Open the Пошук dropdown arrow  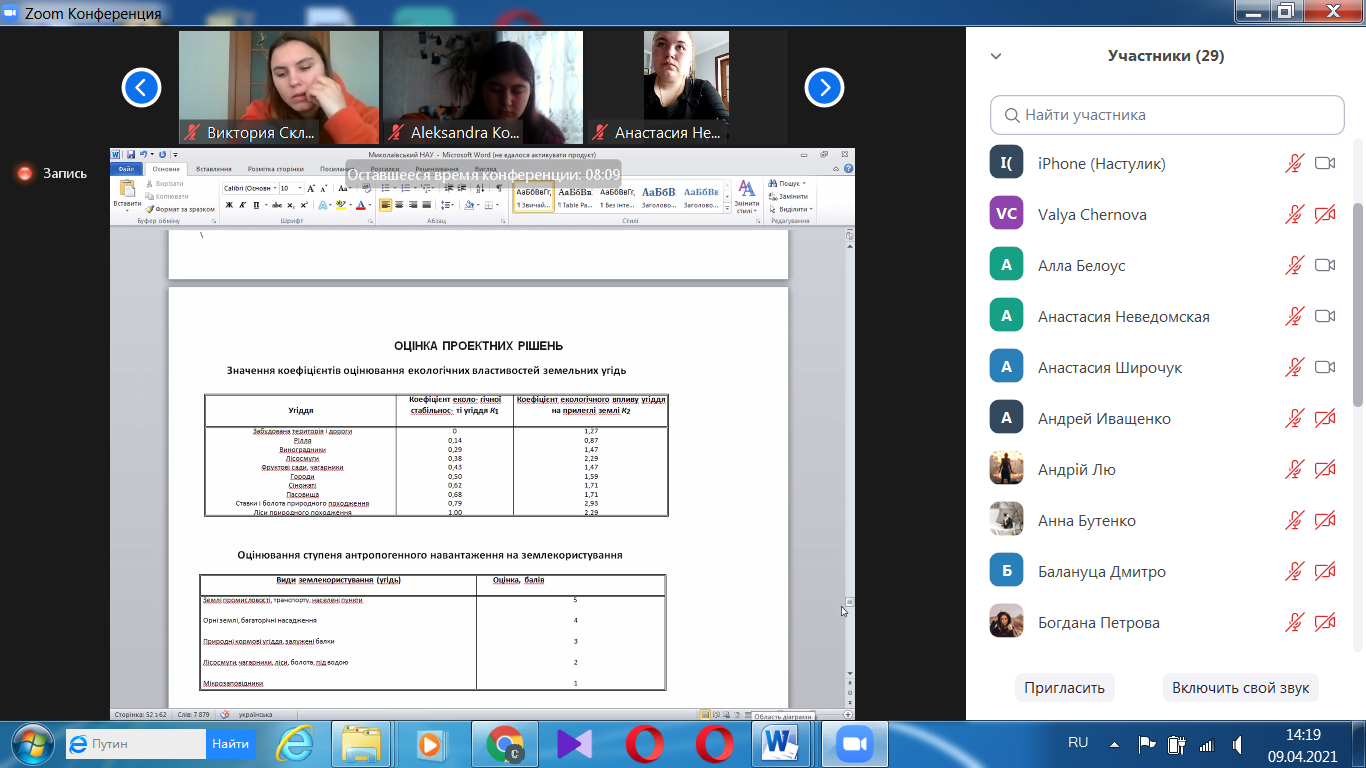tap(804, 183)
